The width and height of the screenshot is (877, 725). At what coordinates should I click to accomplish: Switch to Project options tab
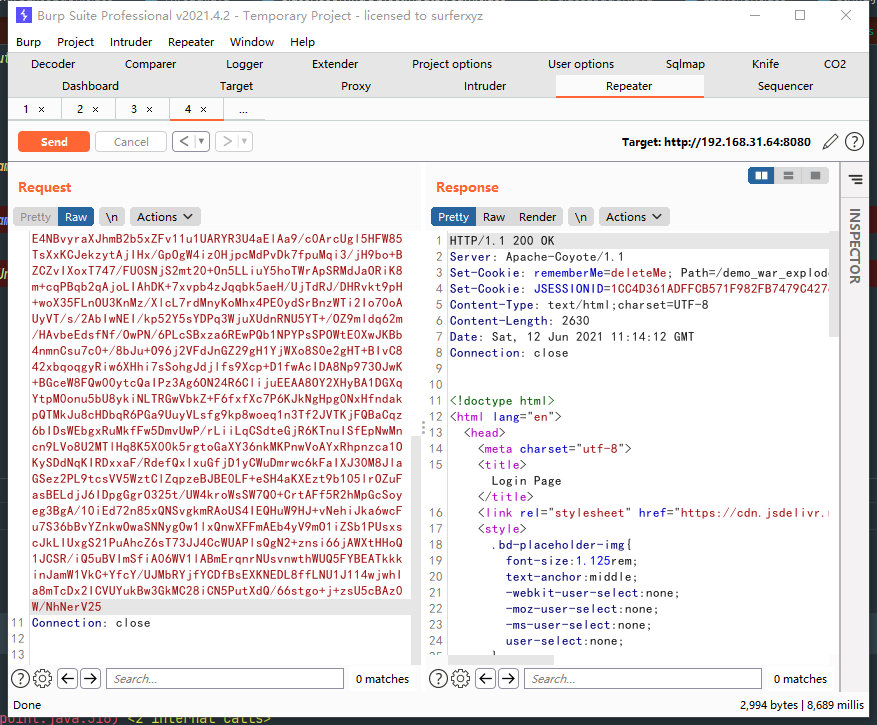(x=452, y=64)
